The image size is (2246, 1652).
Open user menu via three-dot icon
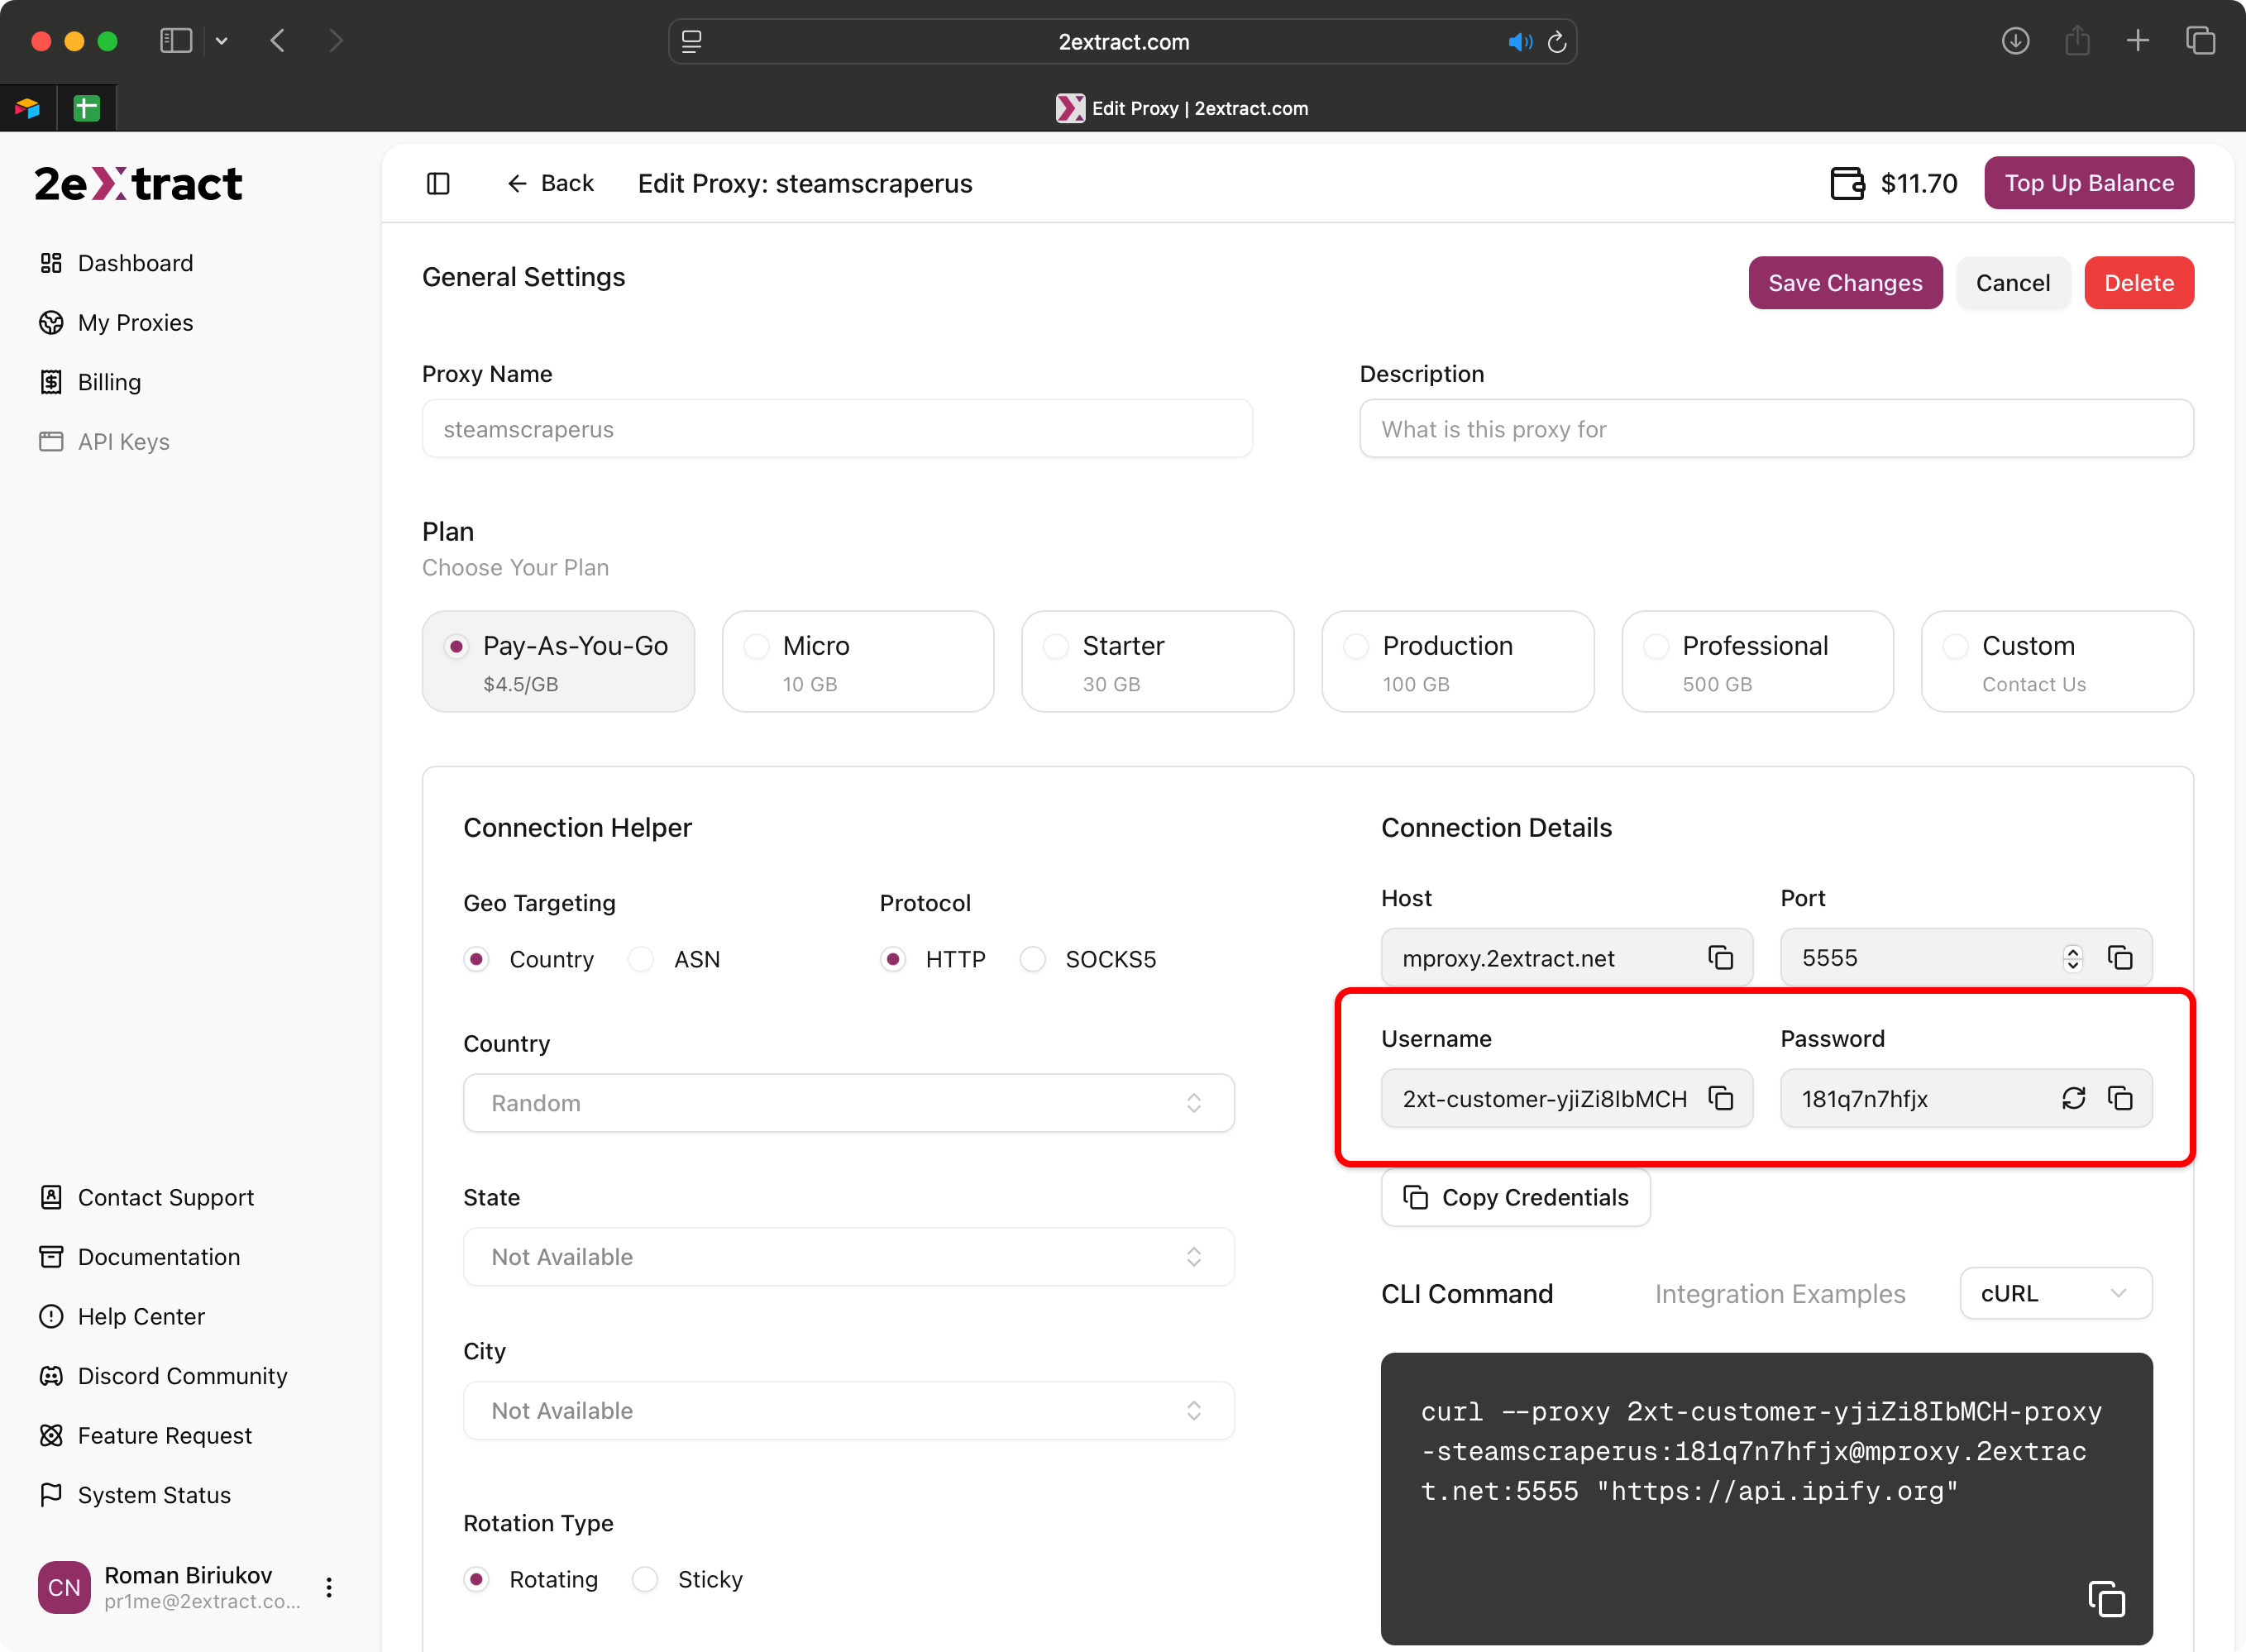tap(329, 1587)
